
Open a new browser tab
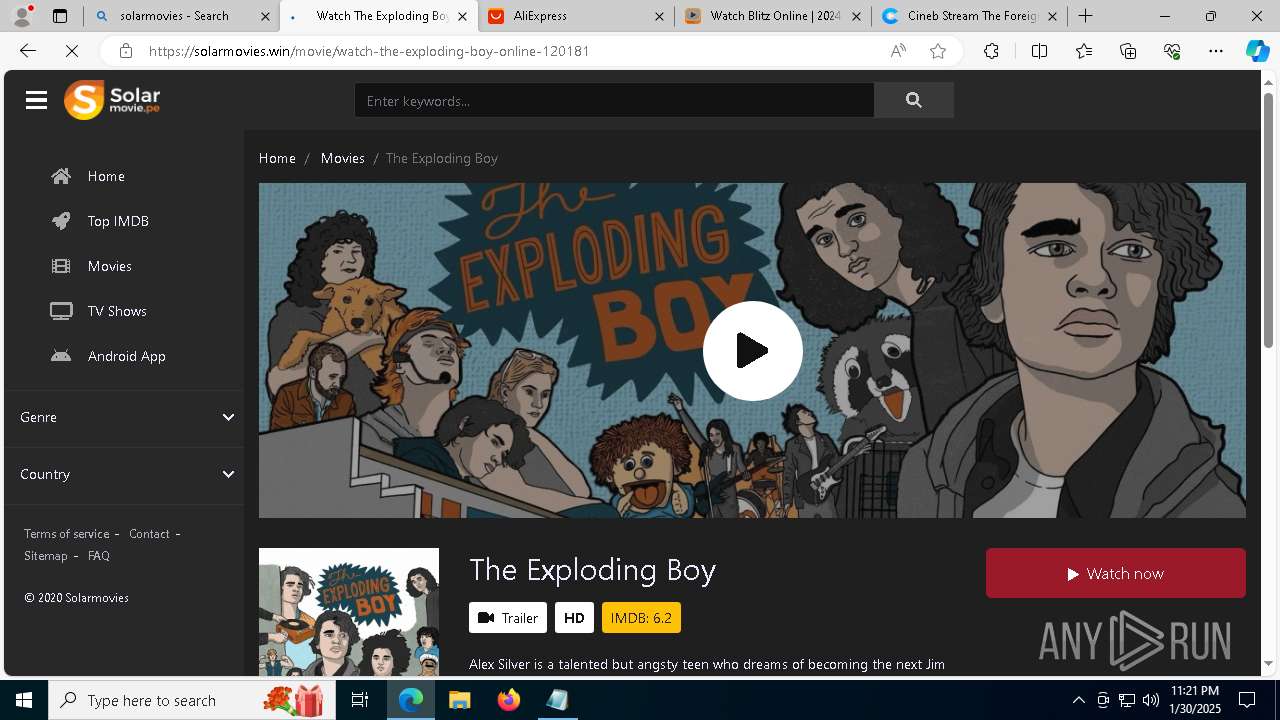coord(1085,16)
